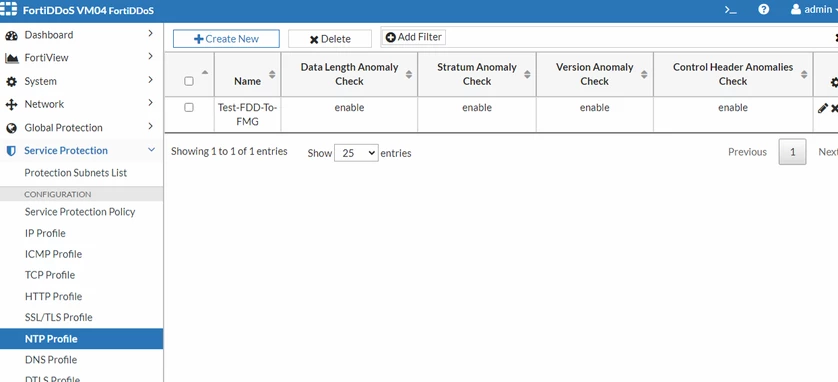Sort by Data Length Anomaly Check arrows

click(x=409, y=74)
